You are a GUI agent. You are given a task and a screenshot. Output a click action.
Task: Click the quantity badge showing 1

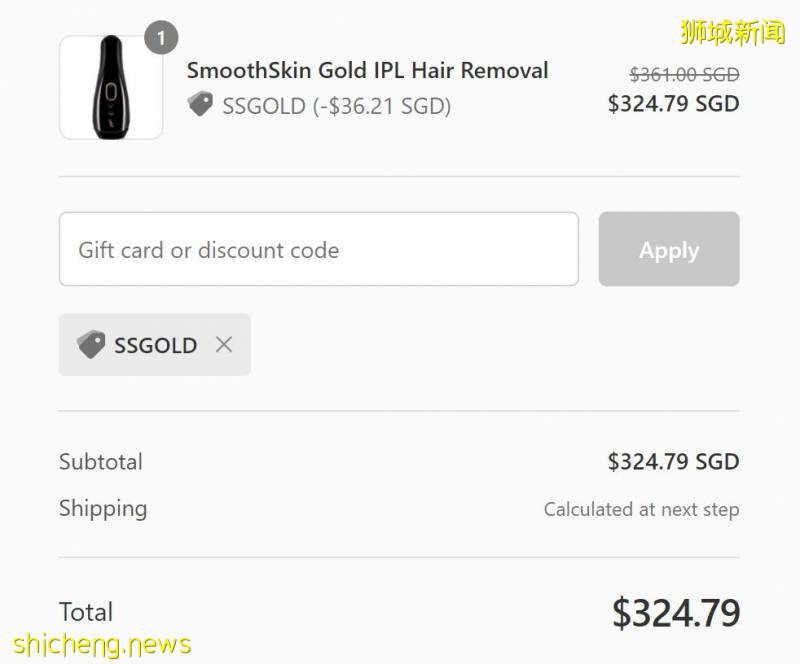tap(161, 39)
